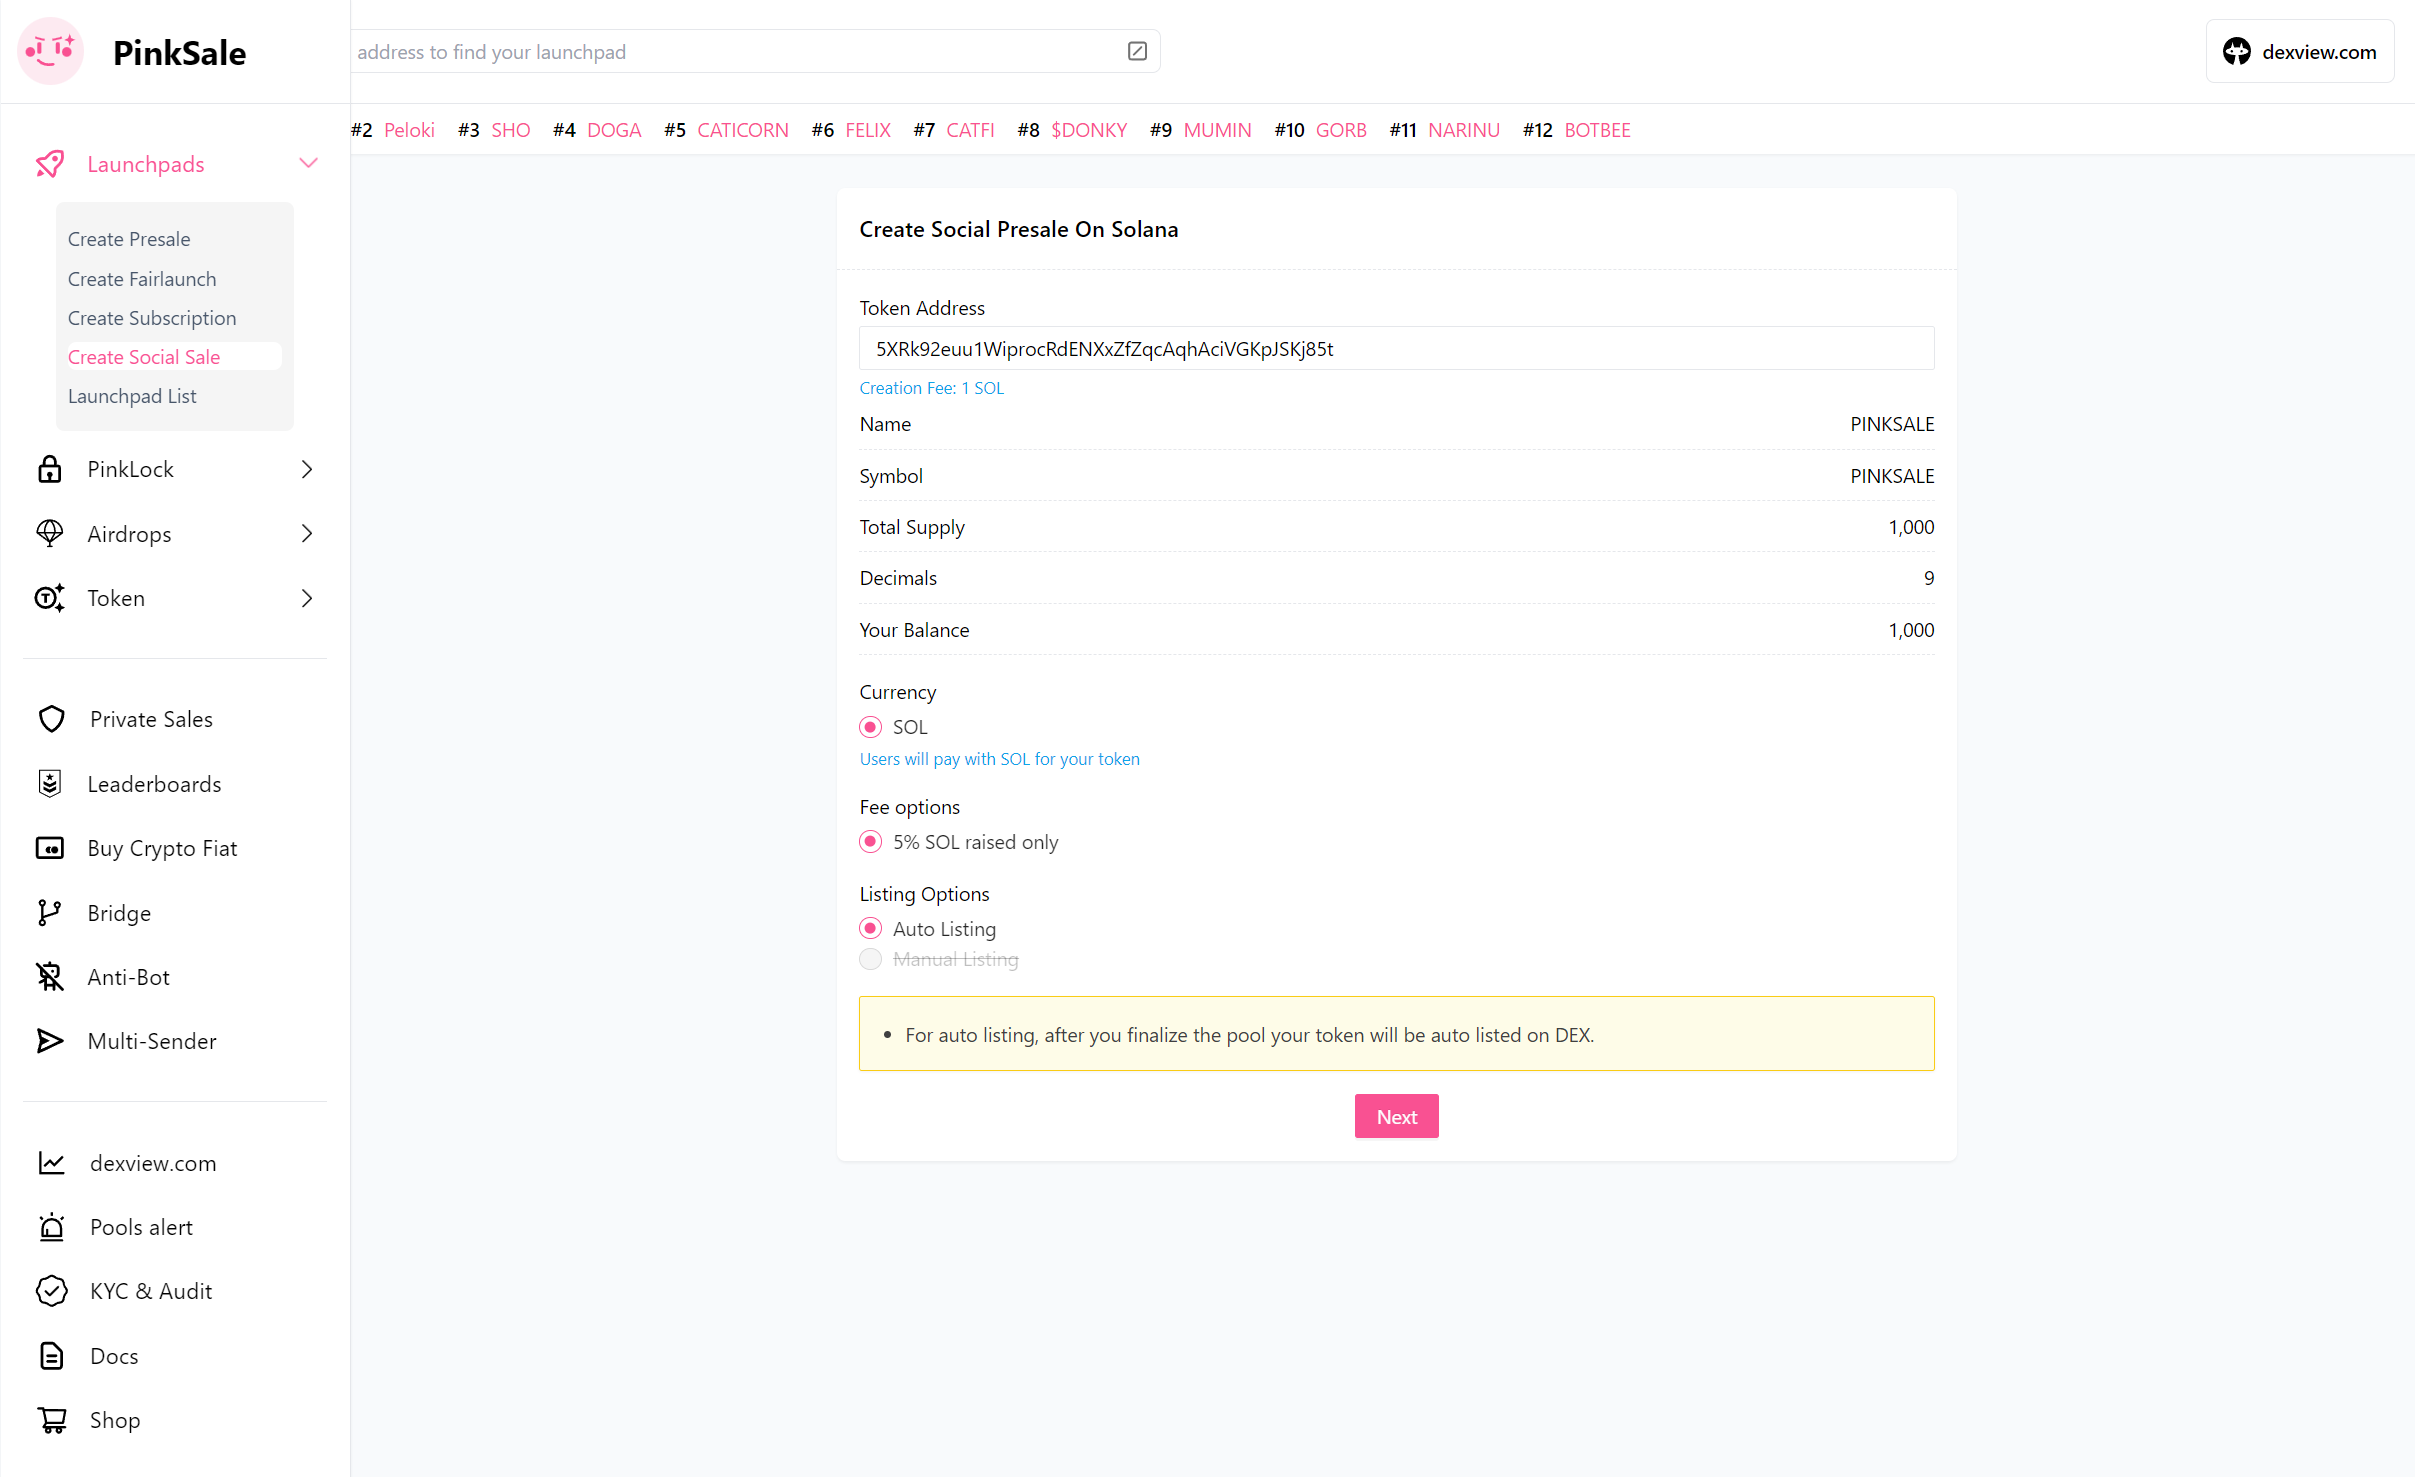Open trending token BOTBEE
2415x1477 pixels.
tap(1597, 130)
